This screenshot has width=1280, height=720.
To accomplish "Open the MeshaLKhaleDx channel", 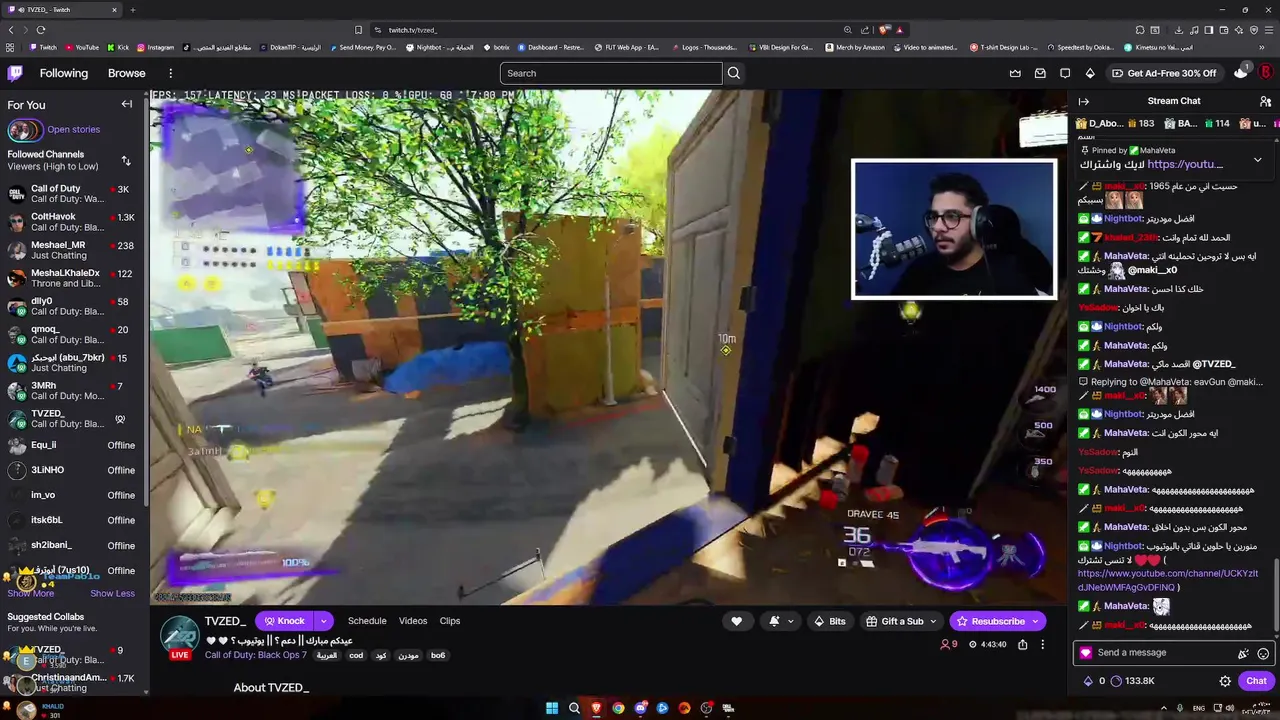I will (70, 278).
